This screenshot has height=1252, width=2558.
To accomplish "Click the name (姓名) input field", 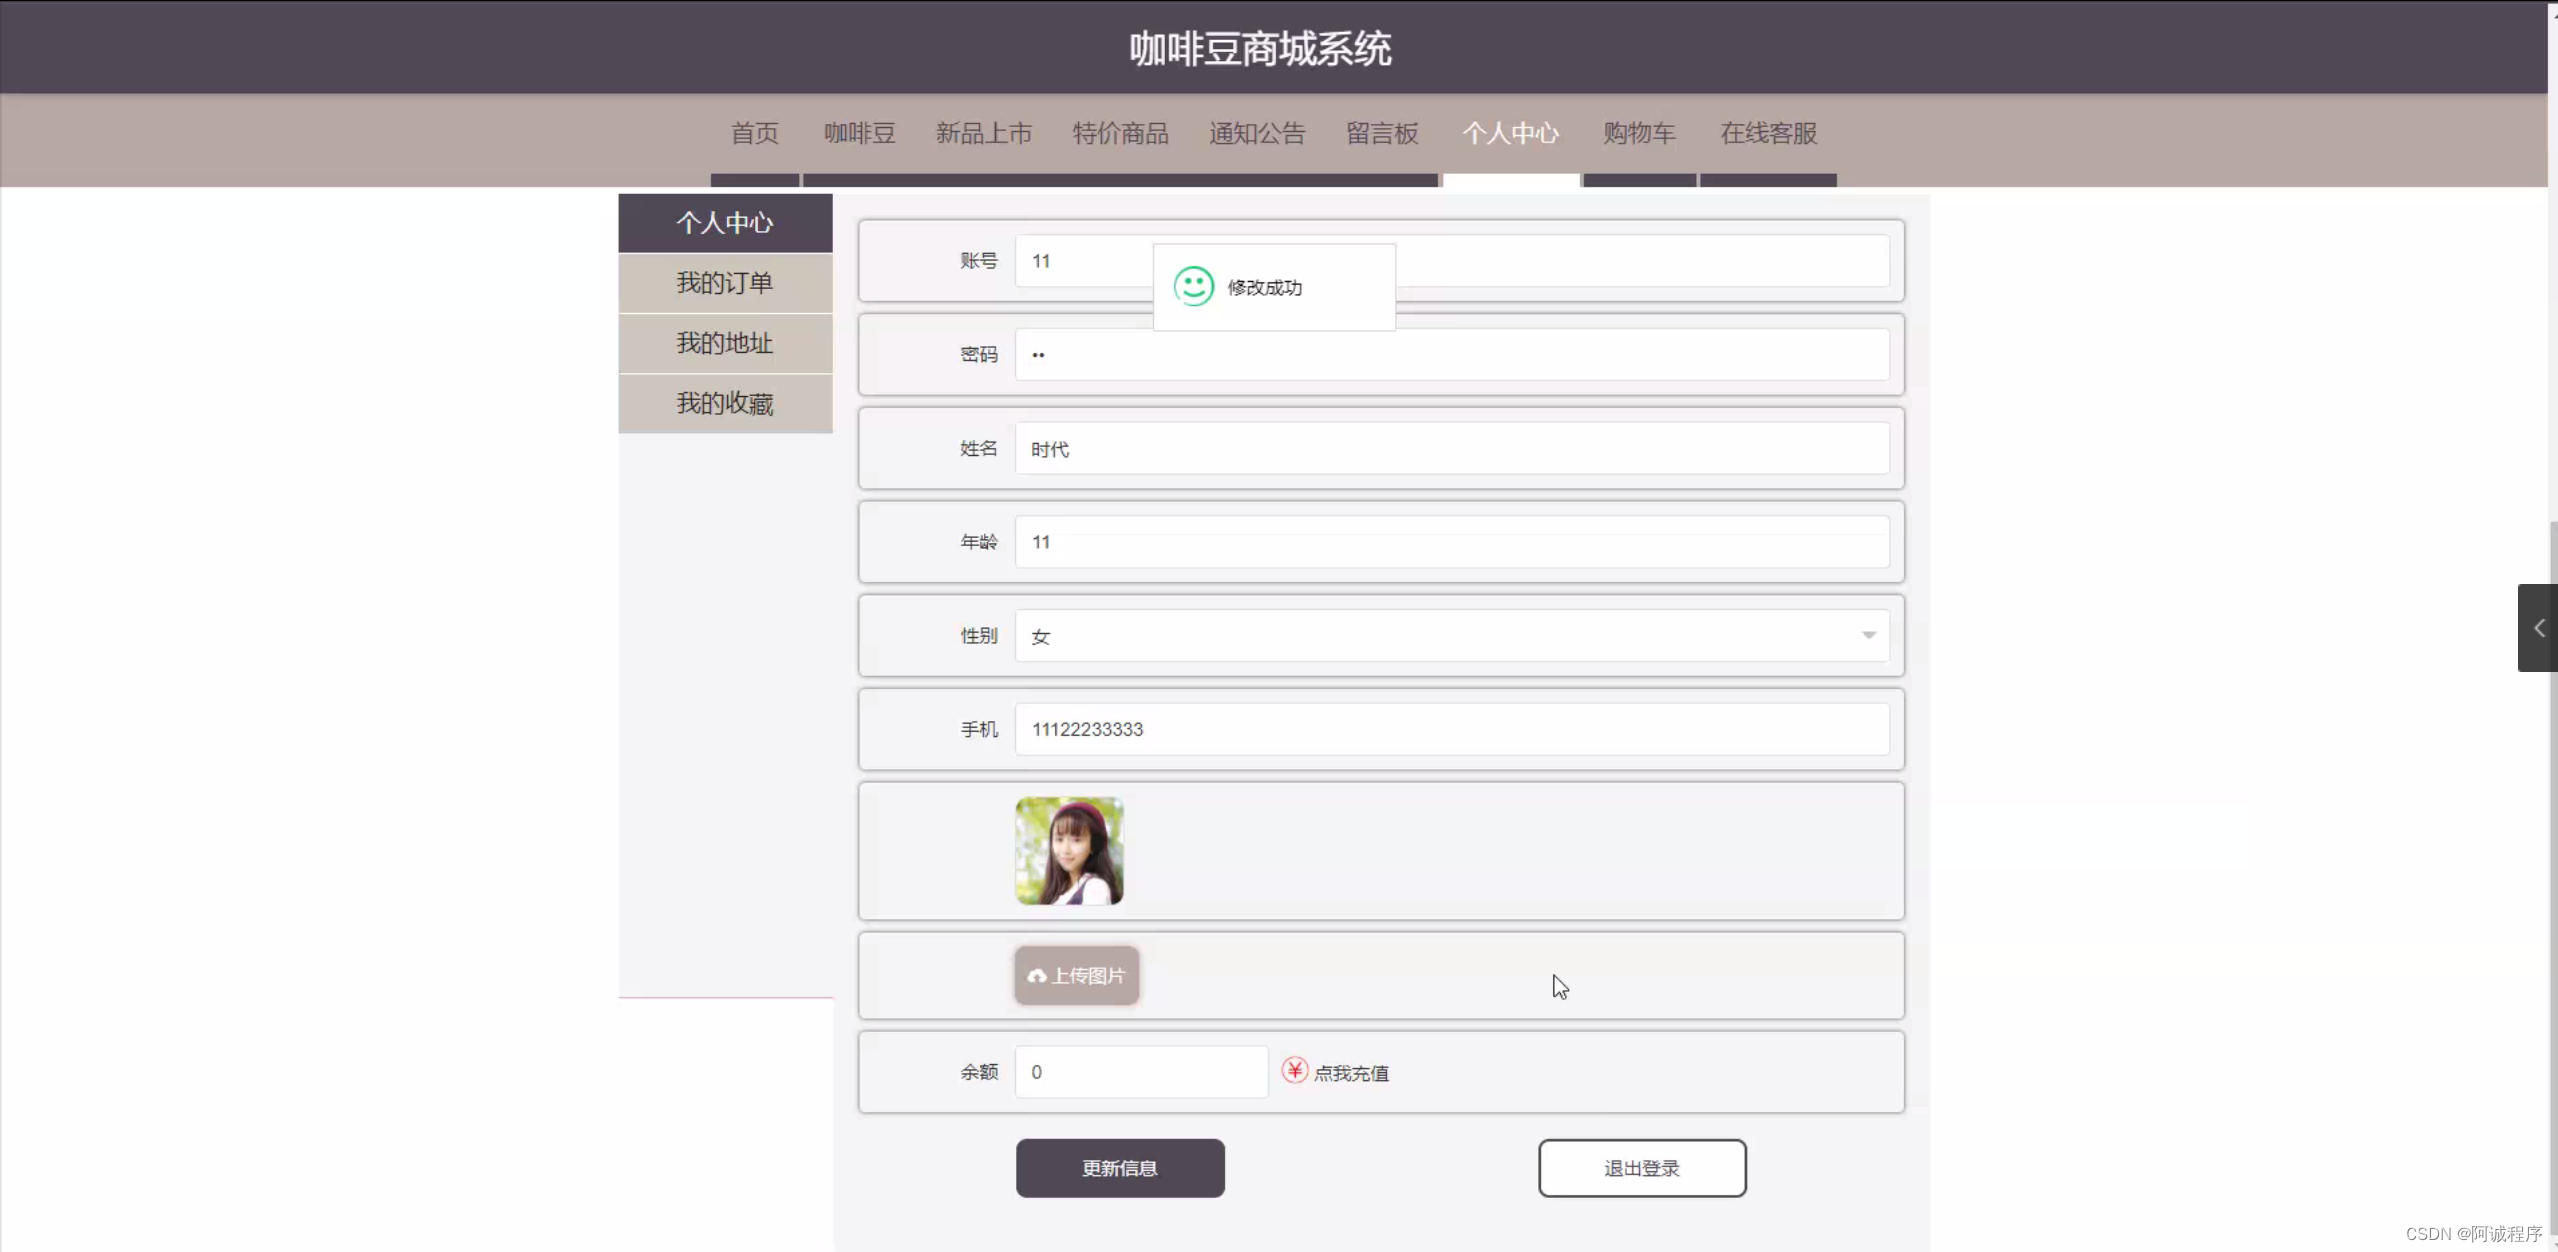I will point(1451,449).
